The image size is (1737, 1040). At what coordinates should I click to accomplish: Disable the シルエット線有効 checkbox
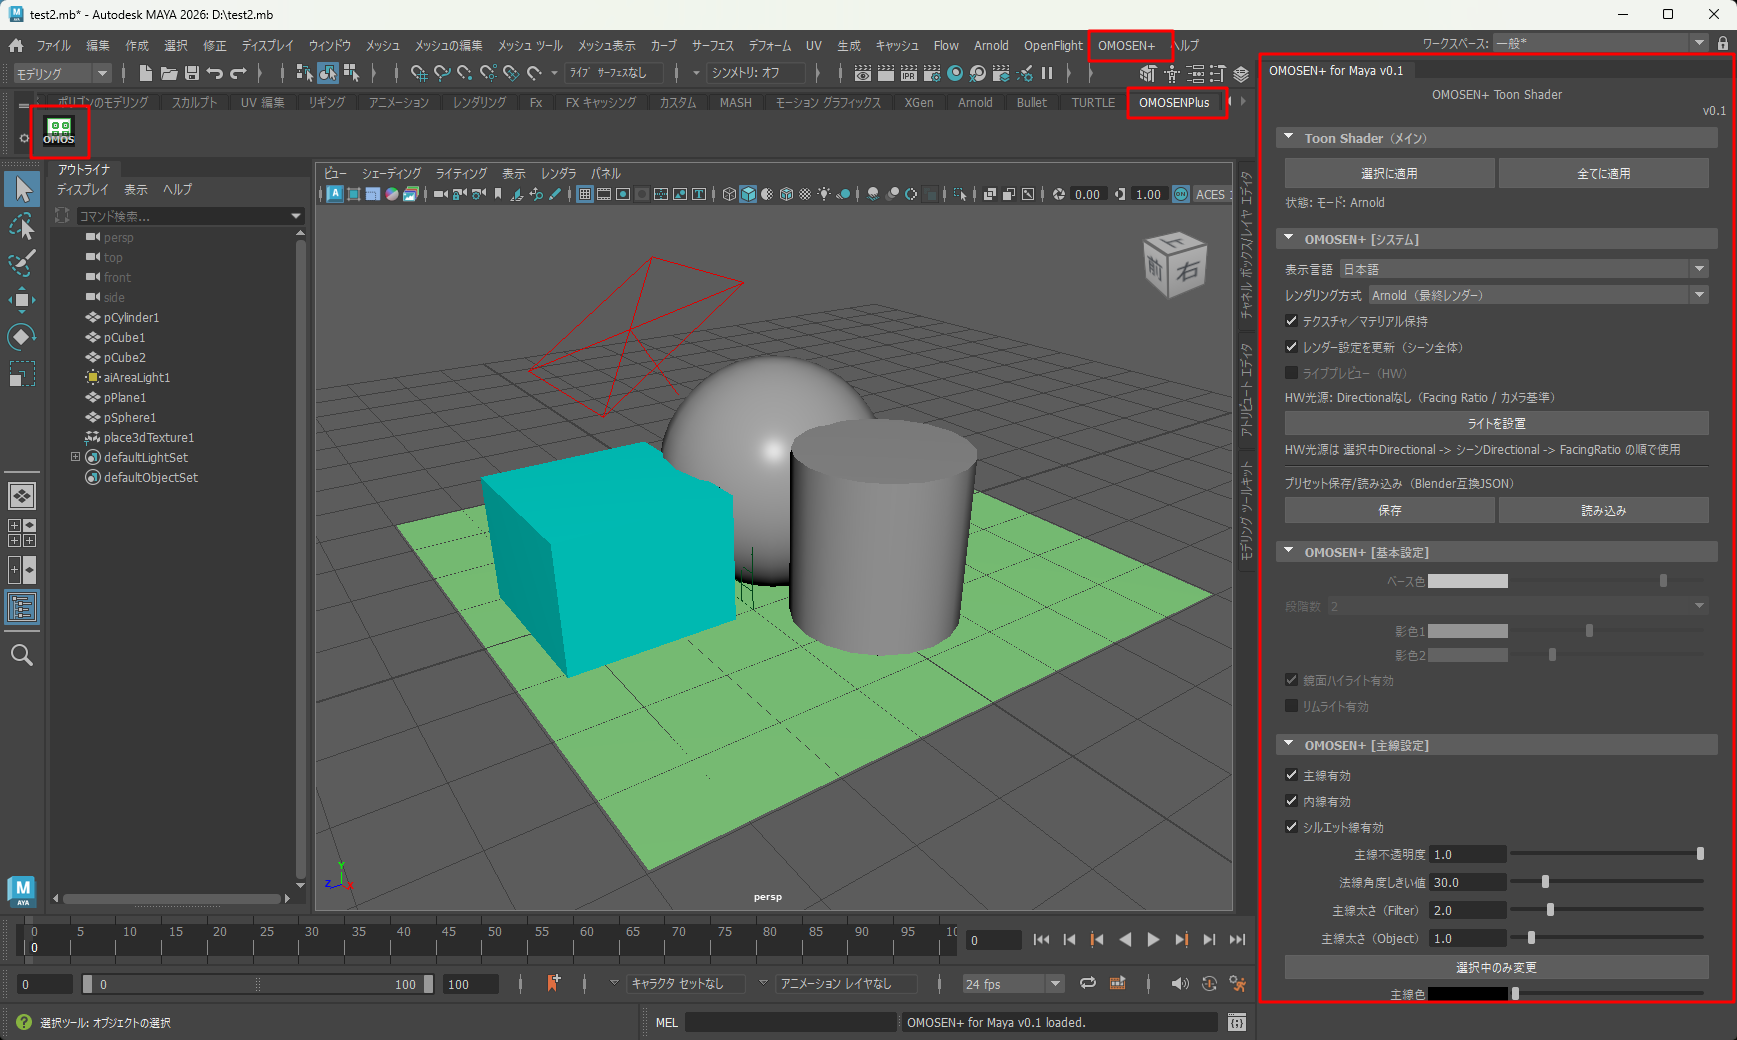[1291, 827]
